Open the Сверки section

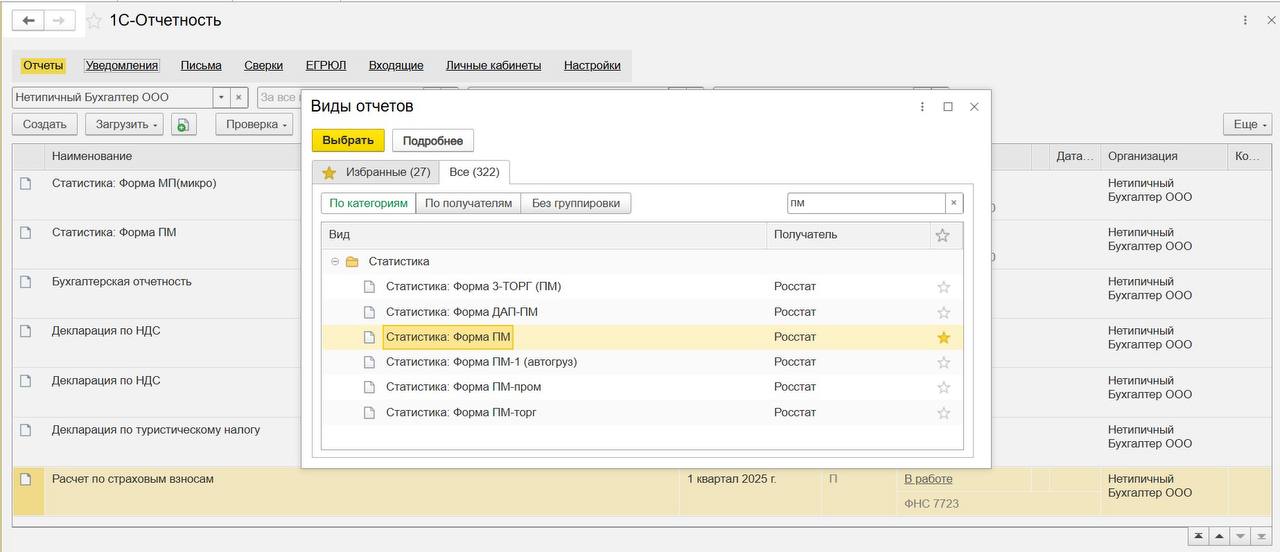point(263,65)
